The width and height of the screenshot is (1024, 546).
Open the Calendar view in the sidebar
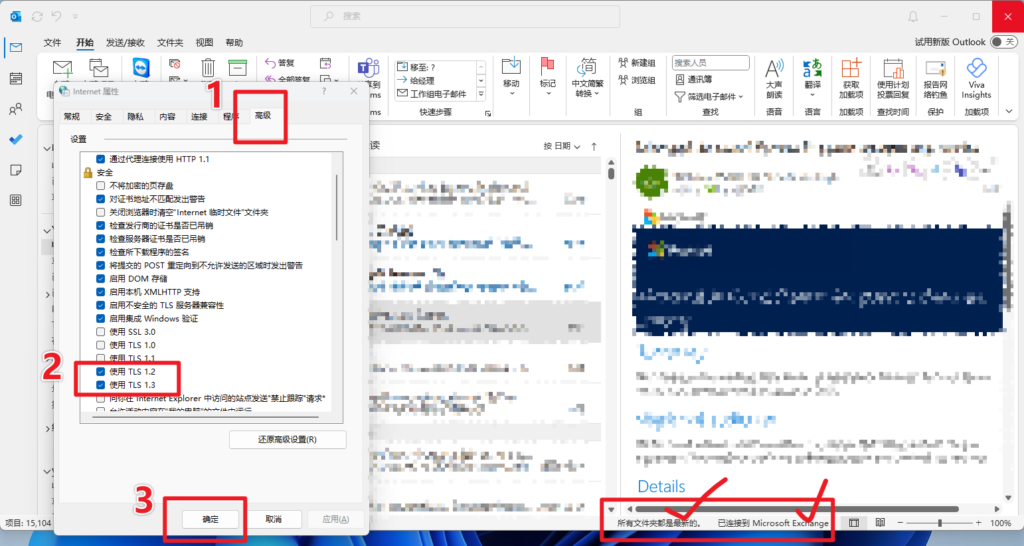pos(15,78)
